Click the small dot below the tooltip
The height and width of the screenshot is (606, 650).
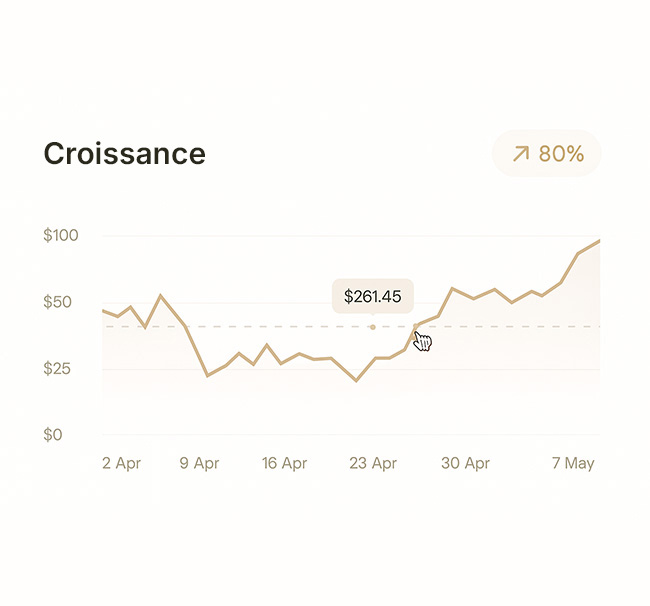click(x=373, y=327)
